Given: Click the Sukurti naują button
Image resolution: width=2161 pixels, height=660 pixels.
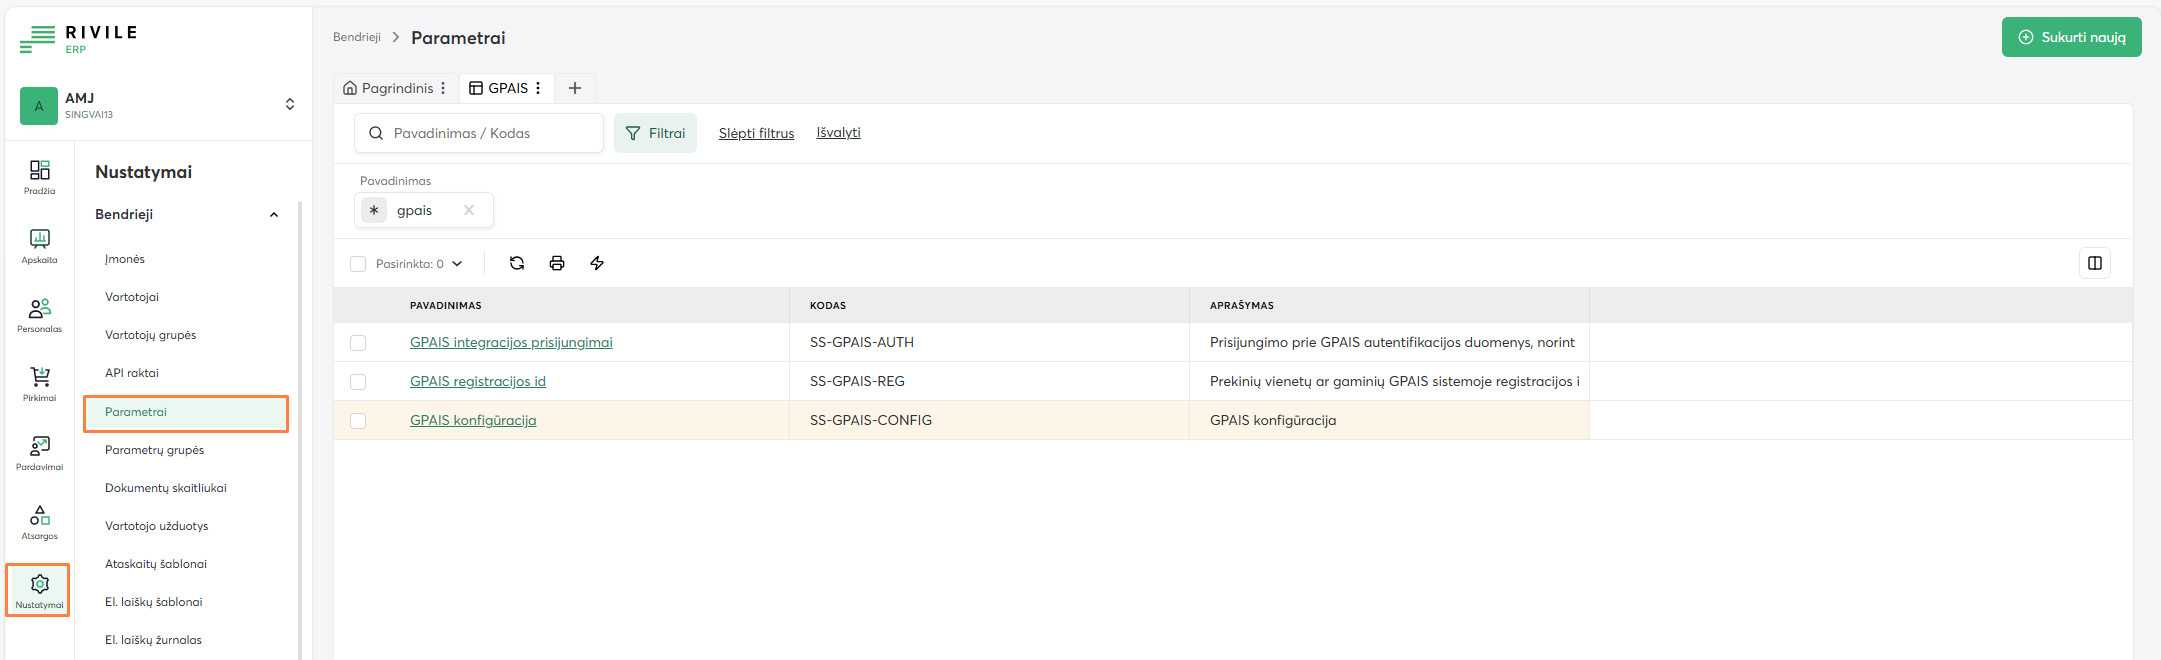Looking at the screenshot, I should pos(2071,37).
